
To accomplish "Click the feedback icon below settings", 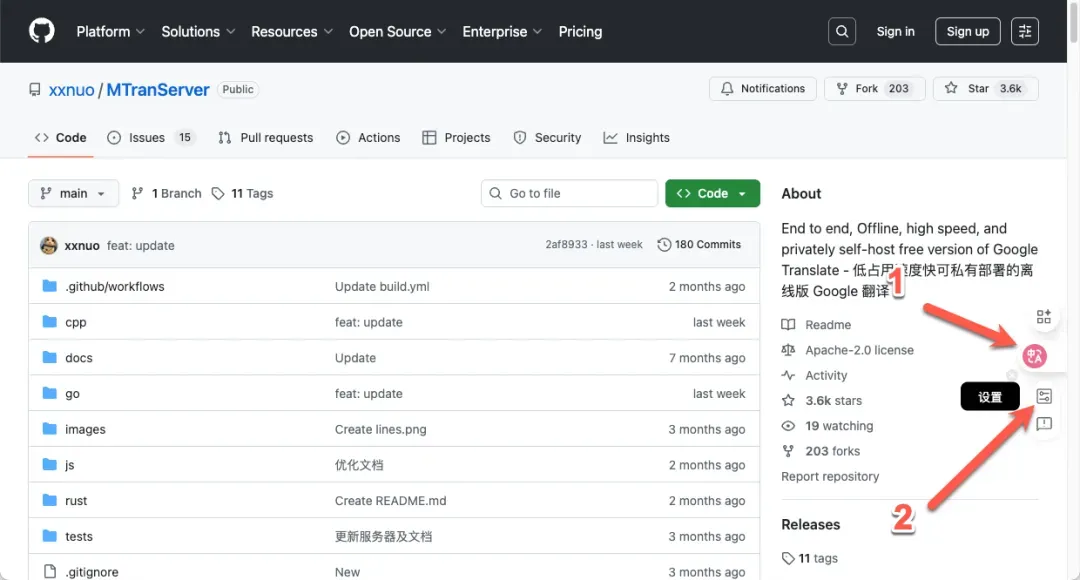I will 1044,424.
